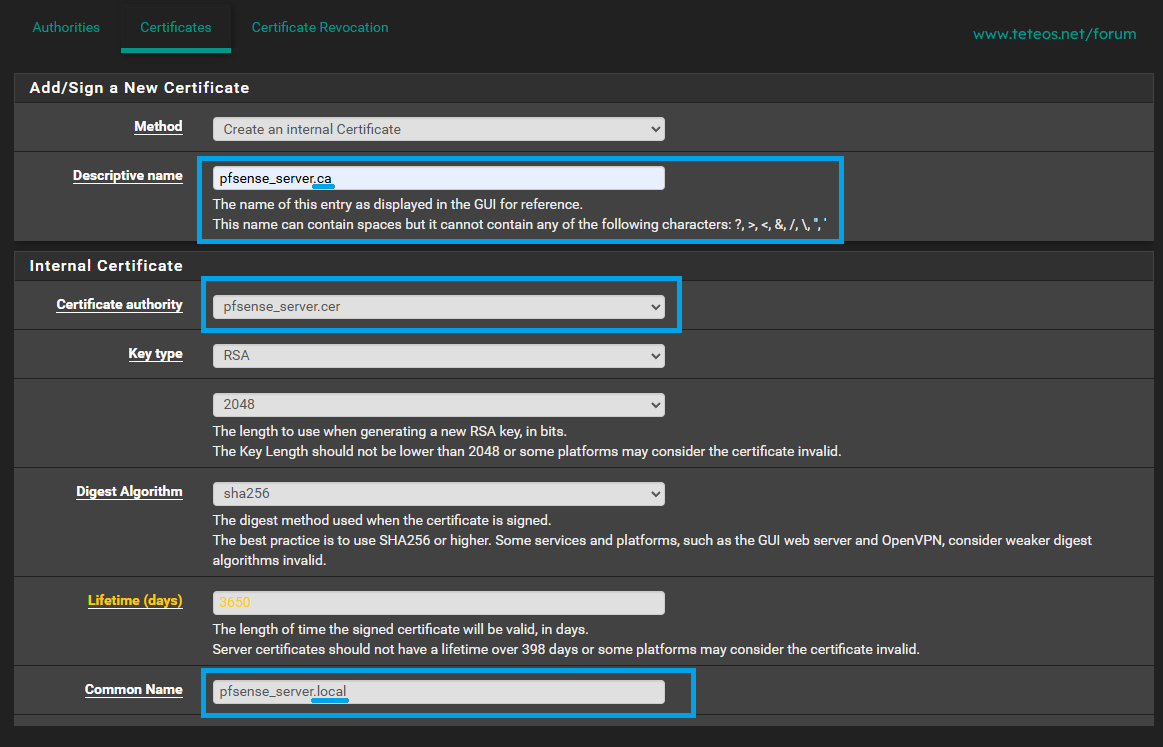Click the Lifetime (days) label
Image resolution: width=1163 pixels, height=747 pixels.
(x=135, y=600)
